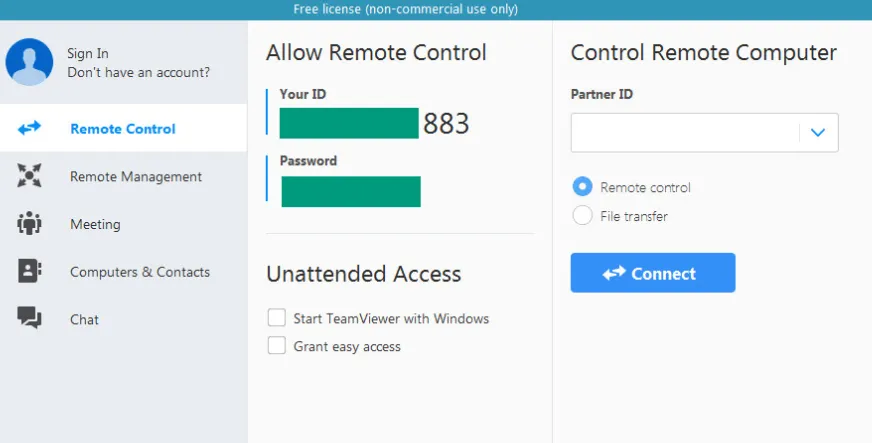The image size is (872, 443).
Task: Select the Remote control radio option
Action: (582, 187)
